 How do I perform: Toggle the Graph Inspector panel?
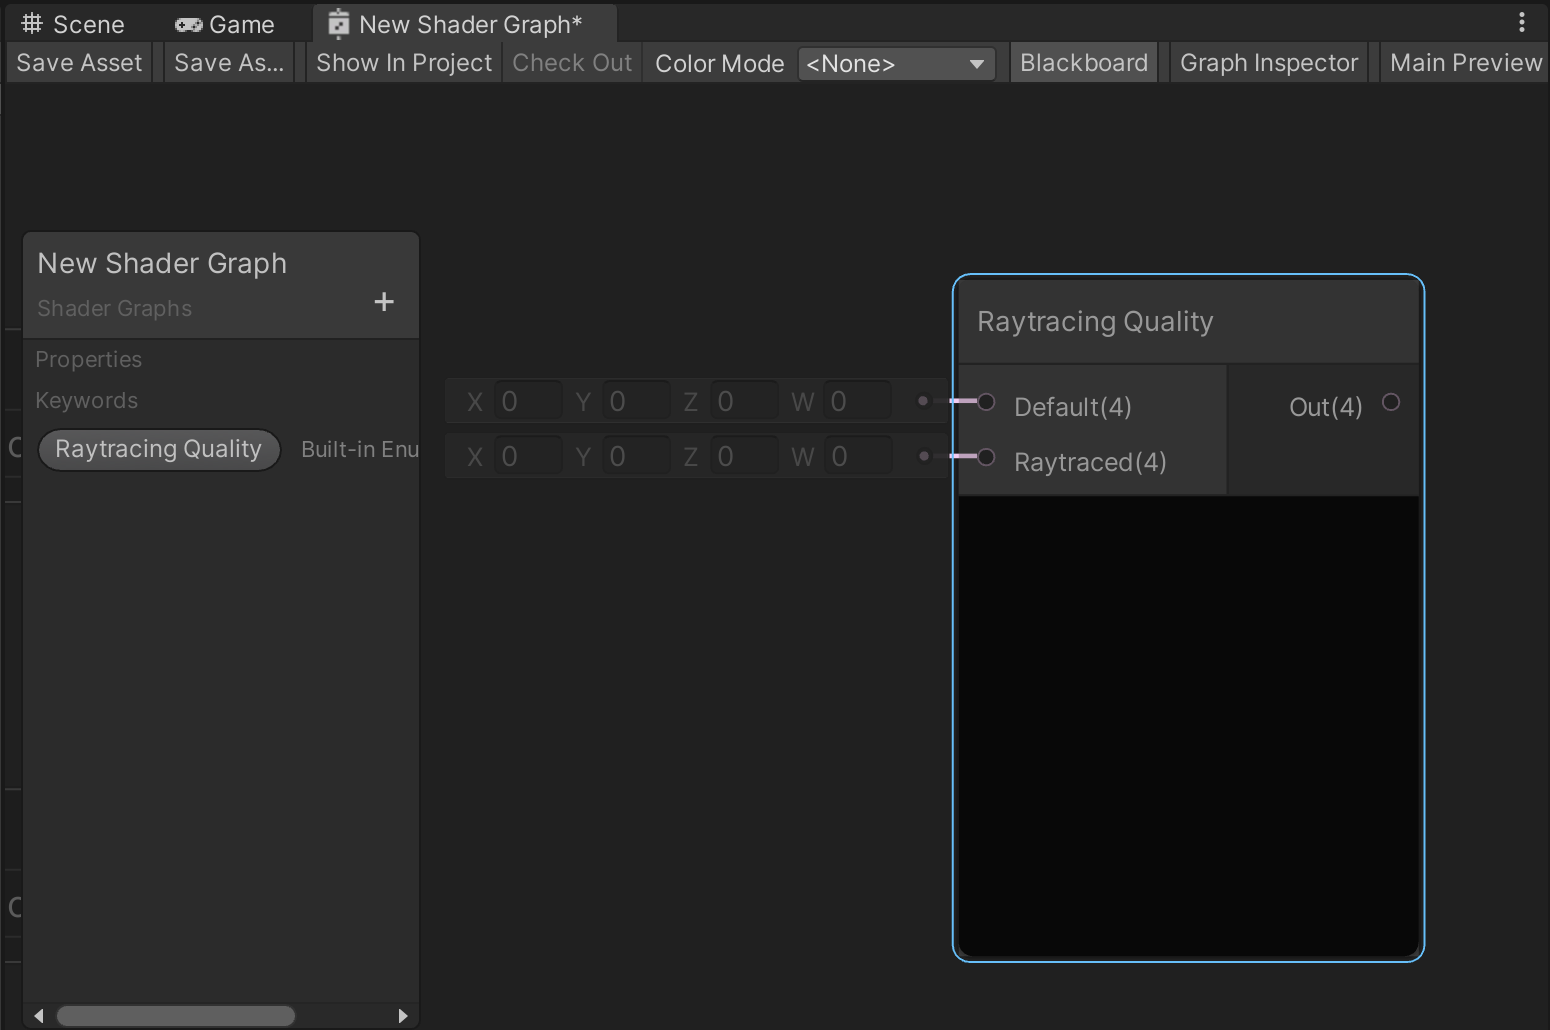[x=1268, y=63]
